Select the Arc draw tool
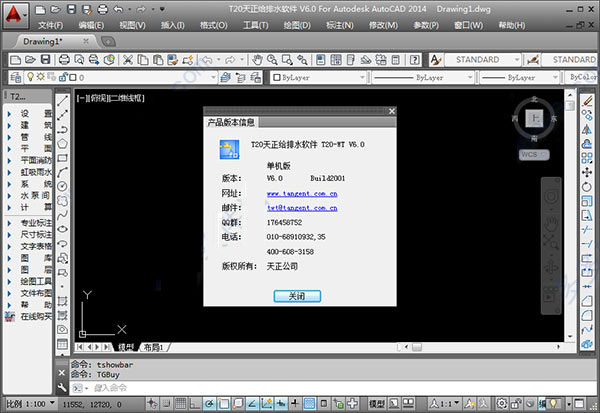 (62, 172)
